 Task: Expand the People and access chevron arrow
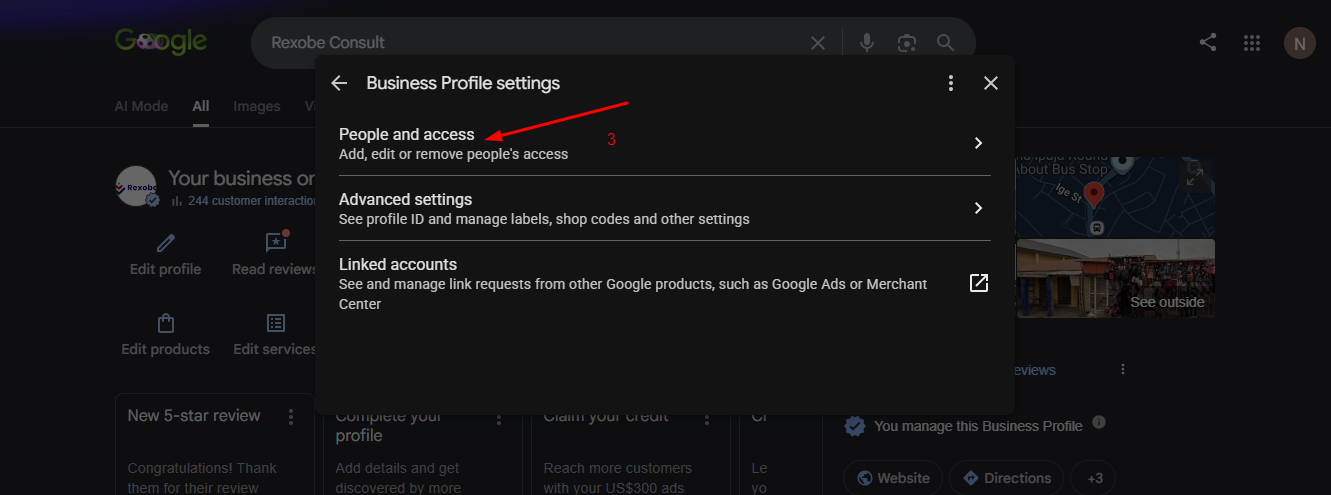(979, 143)
